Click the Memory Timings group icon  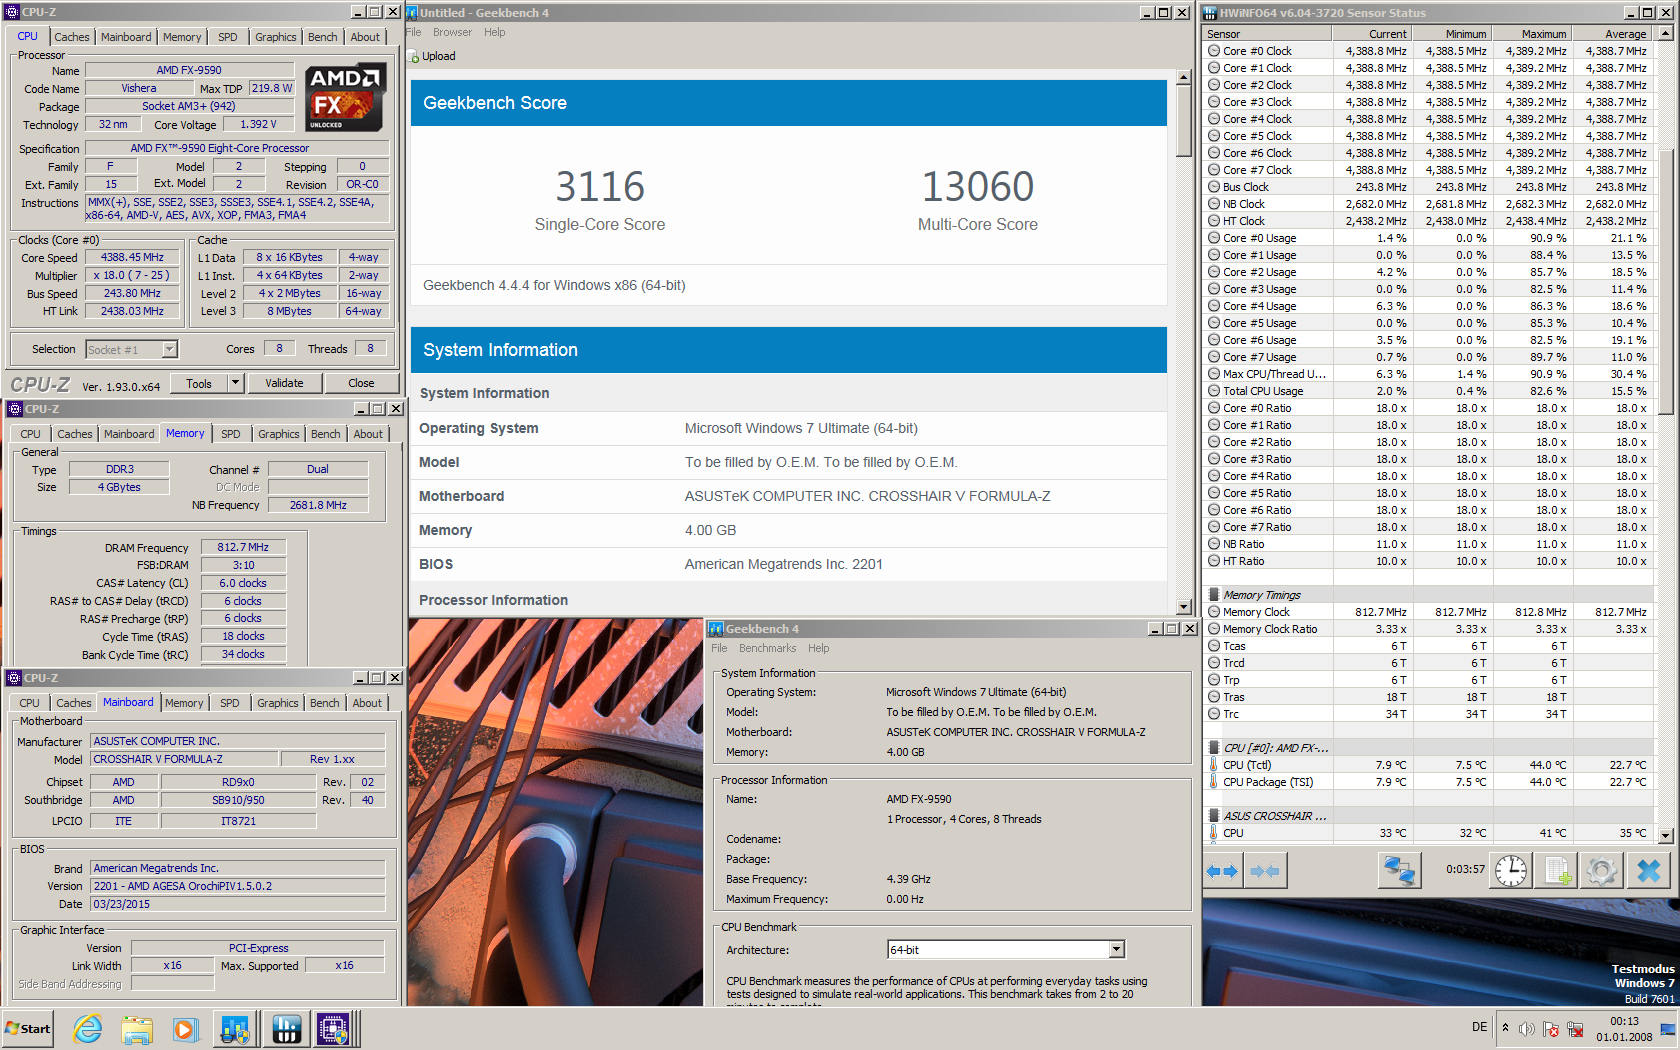pyautogui.click(x=1214, y=595)
